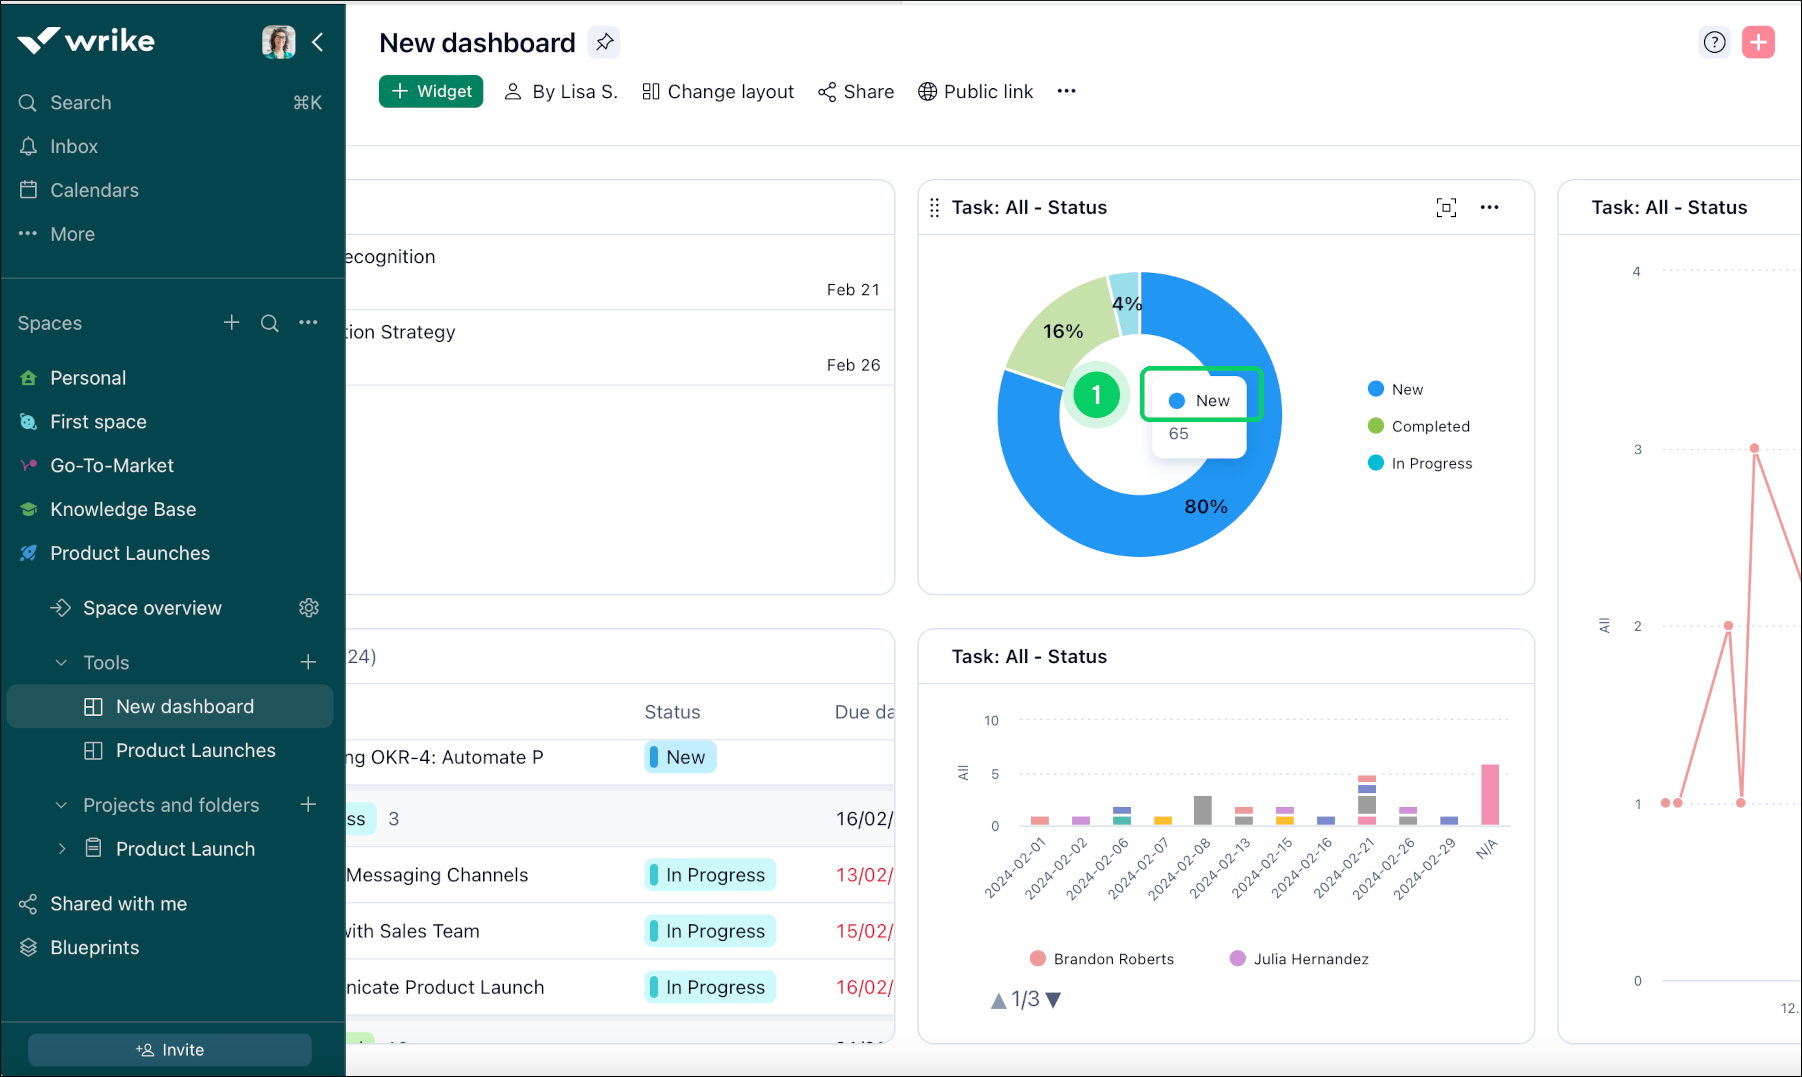Collapse the sidebar with the arrow icon

pos(318,42)
